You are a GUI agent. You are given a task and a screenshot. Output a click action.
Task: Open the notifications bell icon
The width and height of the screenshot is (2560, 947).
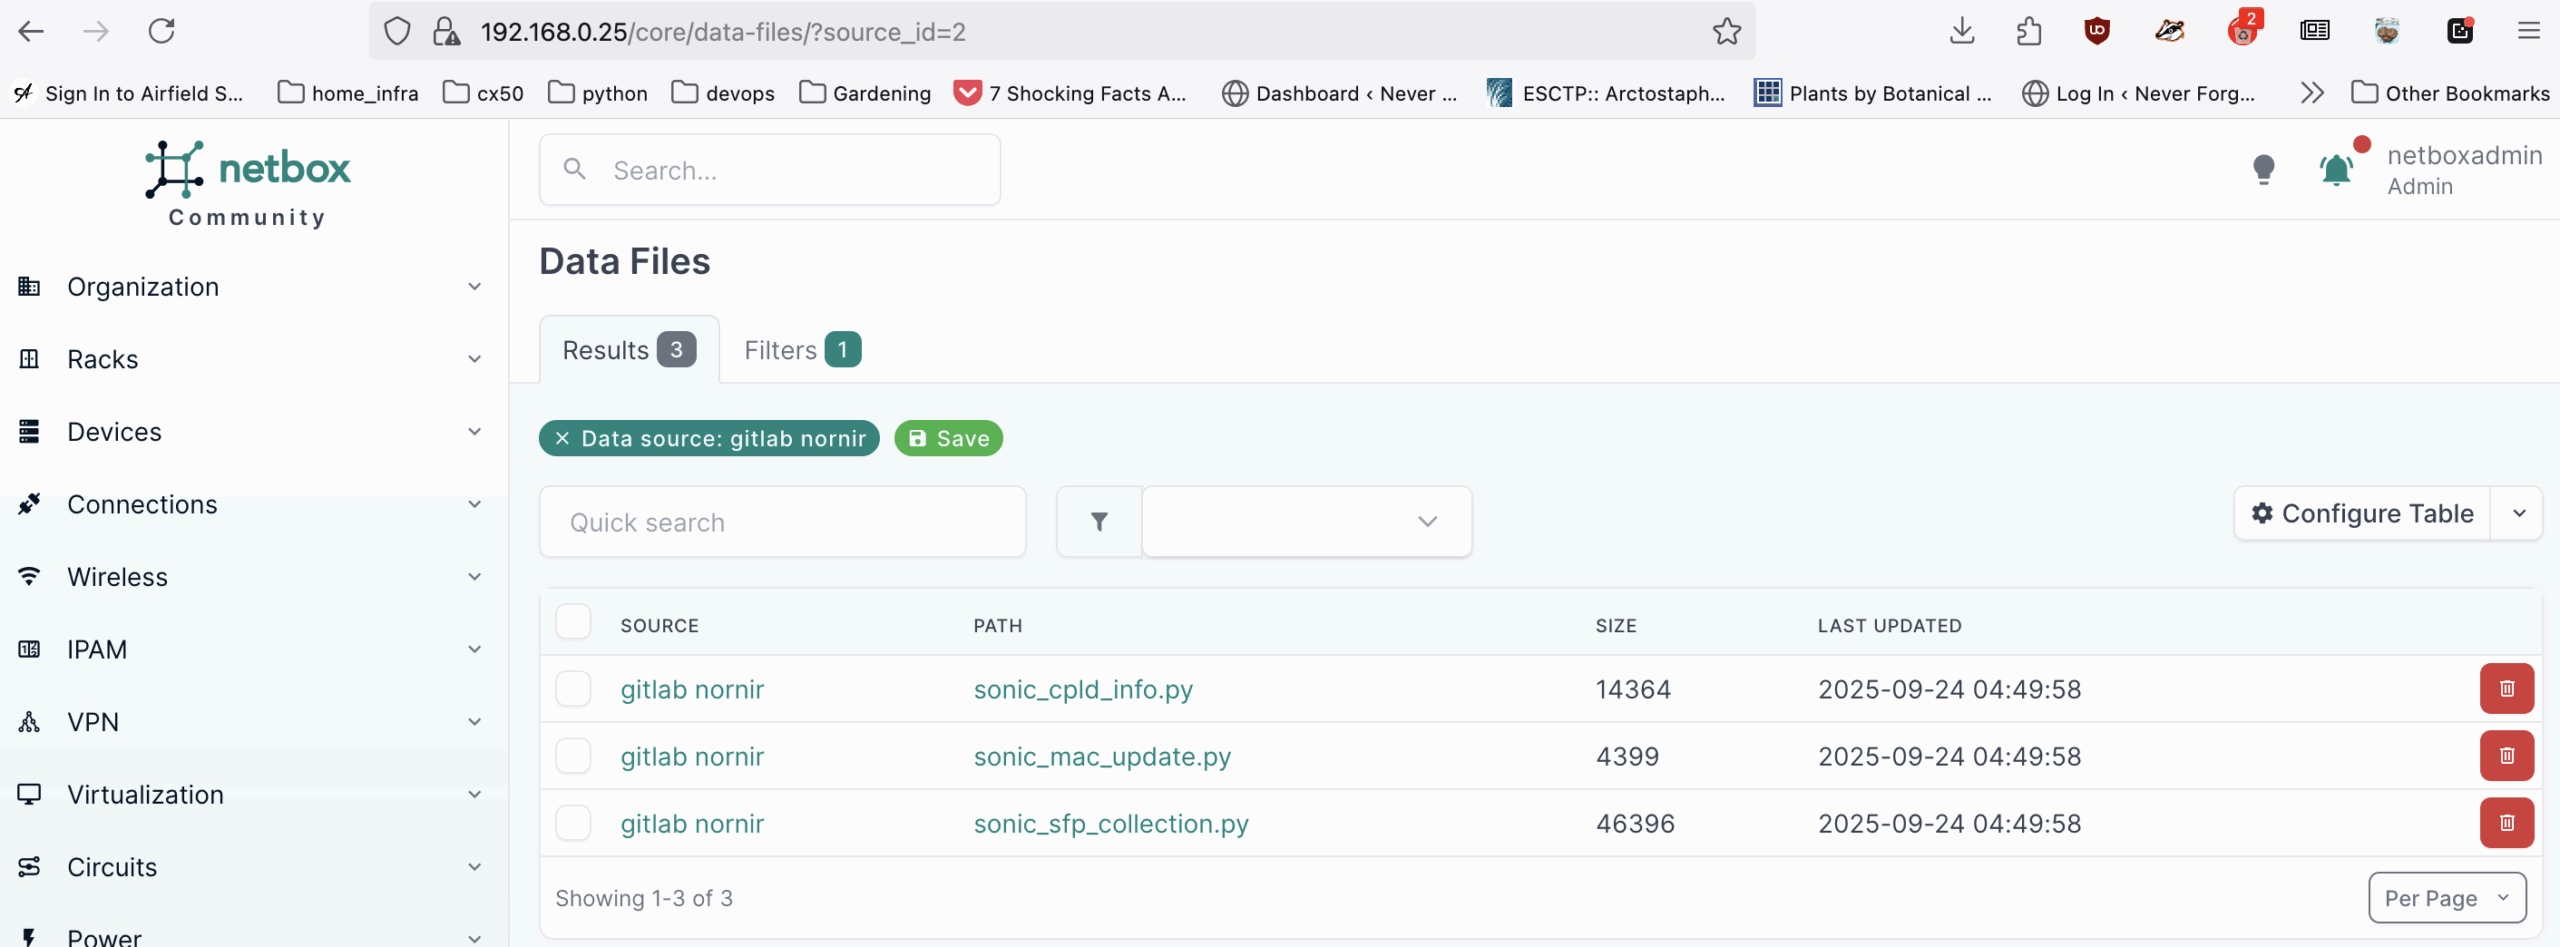click(2336, 170)
